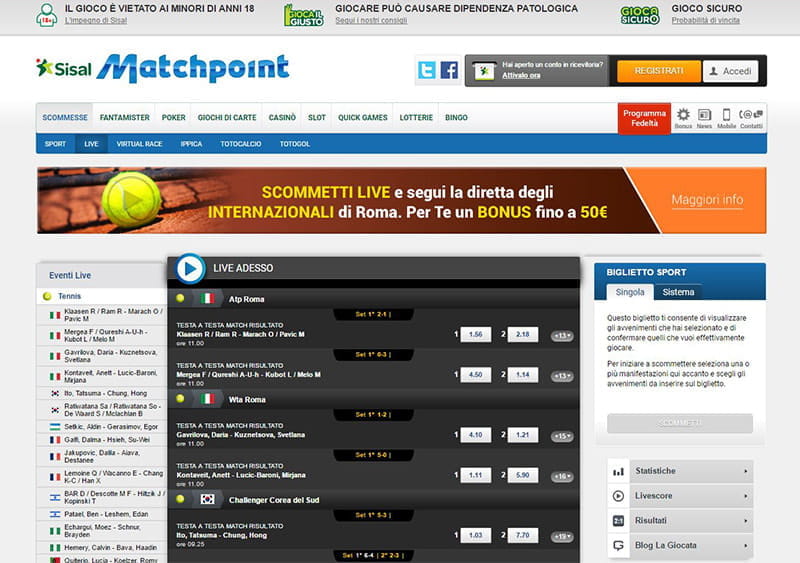Image resolution: width=800 pixels, height=563 pixels.
Task: Click the play button on the banner tennis ball
Action: tap(132, 200)
